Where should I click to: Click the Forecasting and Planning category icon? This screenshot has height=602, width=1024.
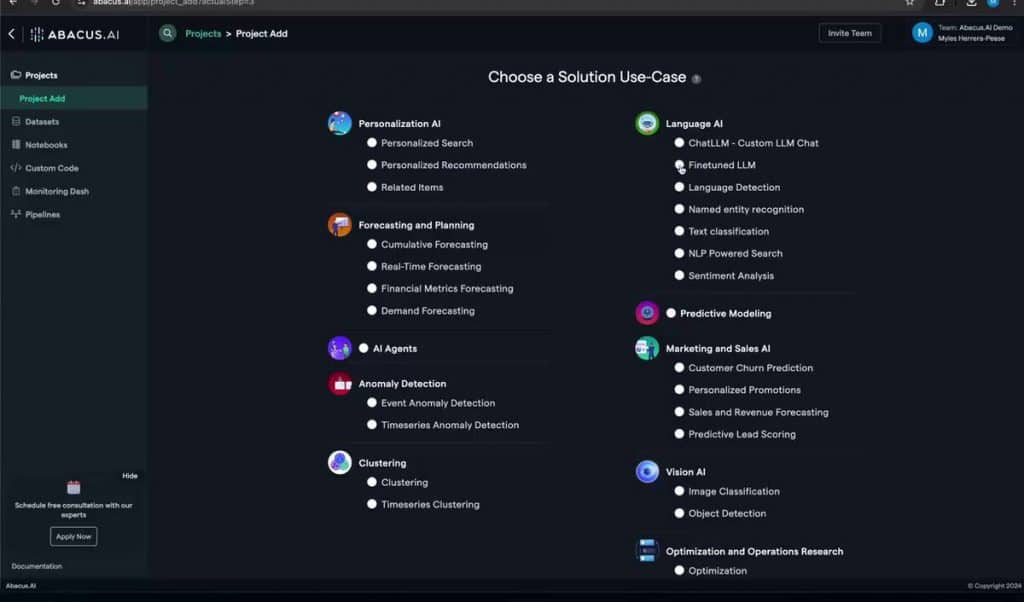tap(340, 225)
